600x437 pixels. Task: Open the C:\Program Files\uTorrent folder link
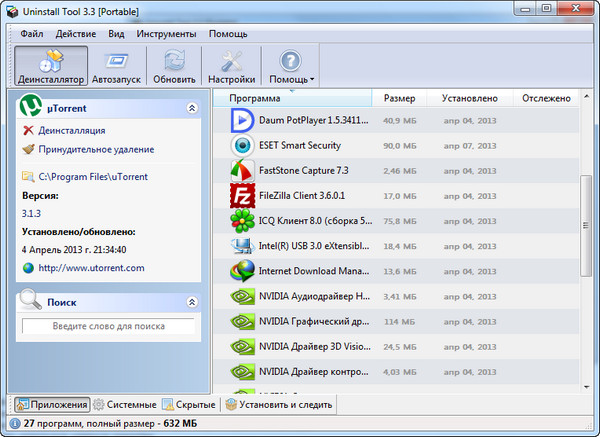[93, 177]
